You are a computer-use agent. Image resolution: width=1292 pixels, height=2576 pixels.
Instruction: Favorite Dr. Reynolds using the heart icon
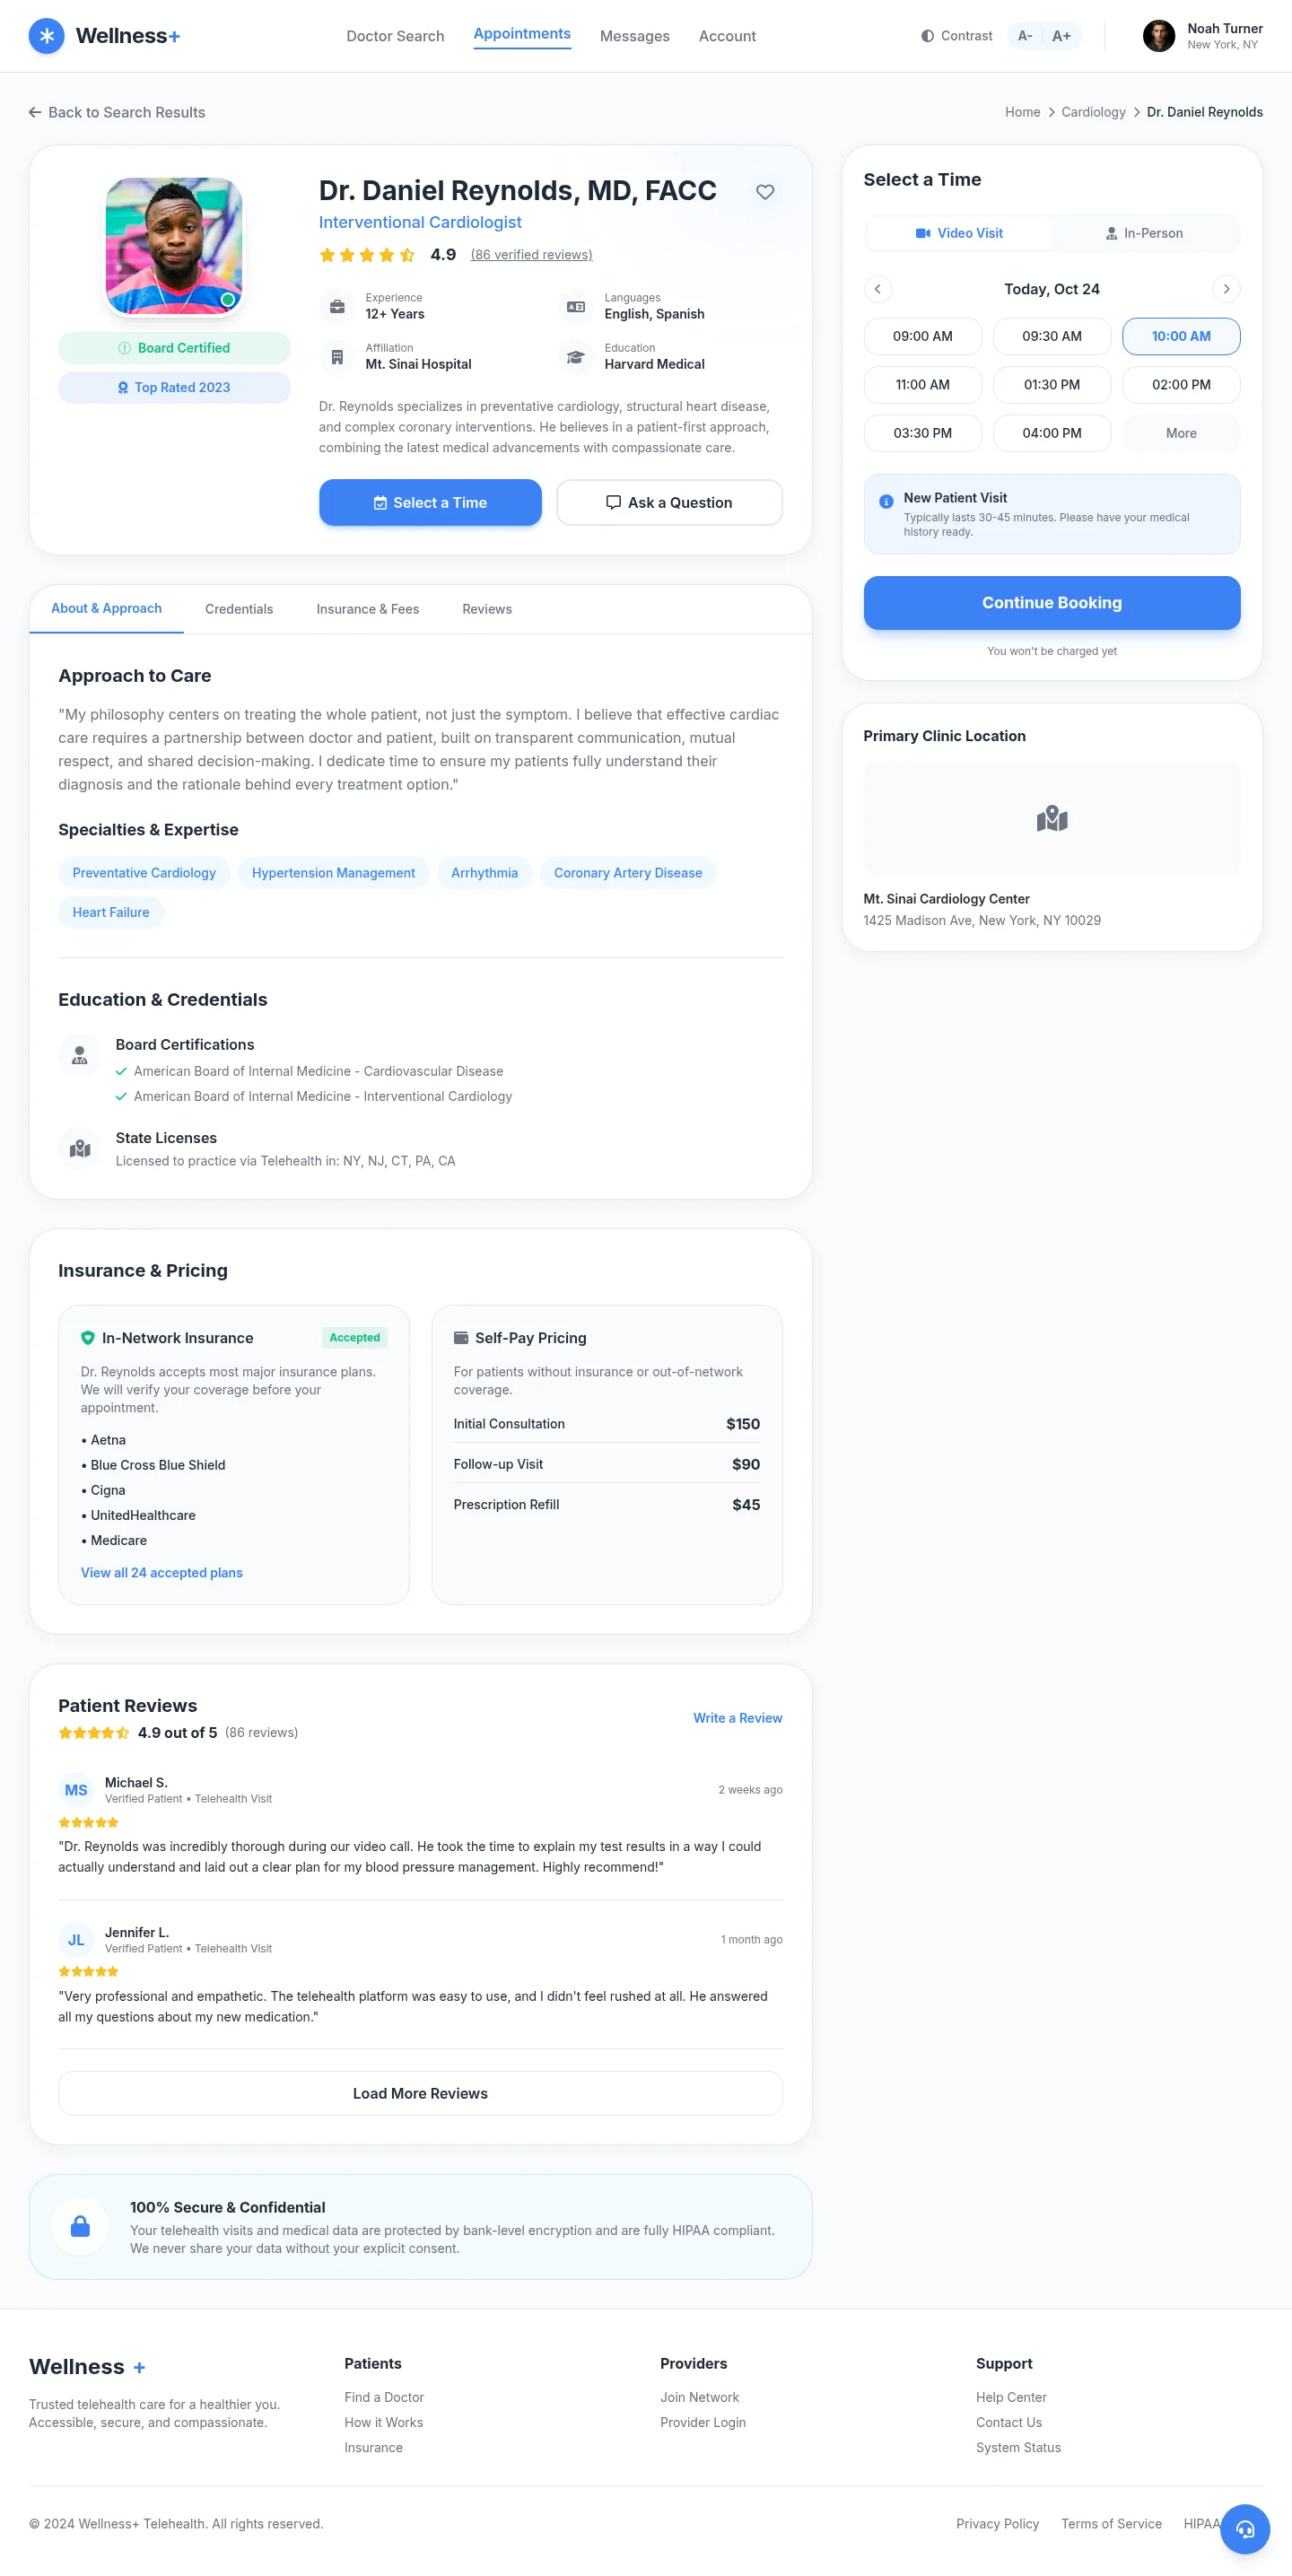pyautogui.click(x=766, y=192)
